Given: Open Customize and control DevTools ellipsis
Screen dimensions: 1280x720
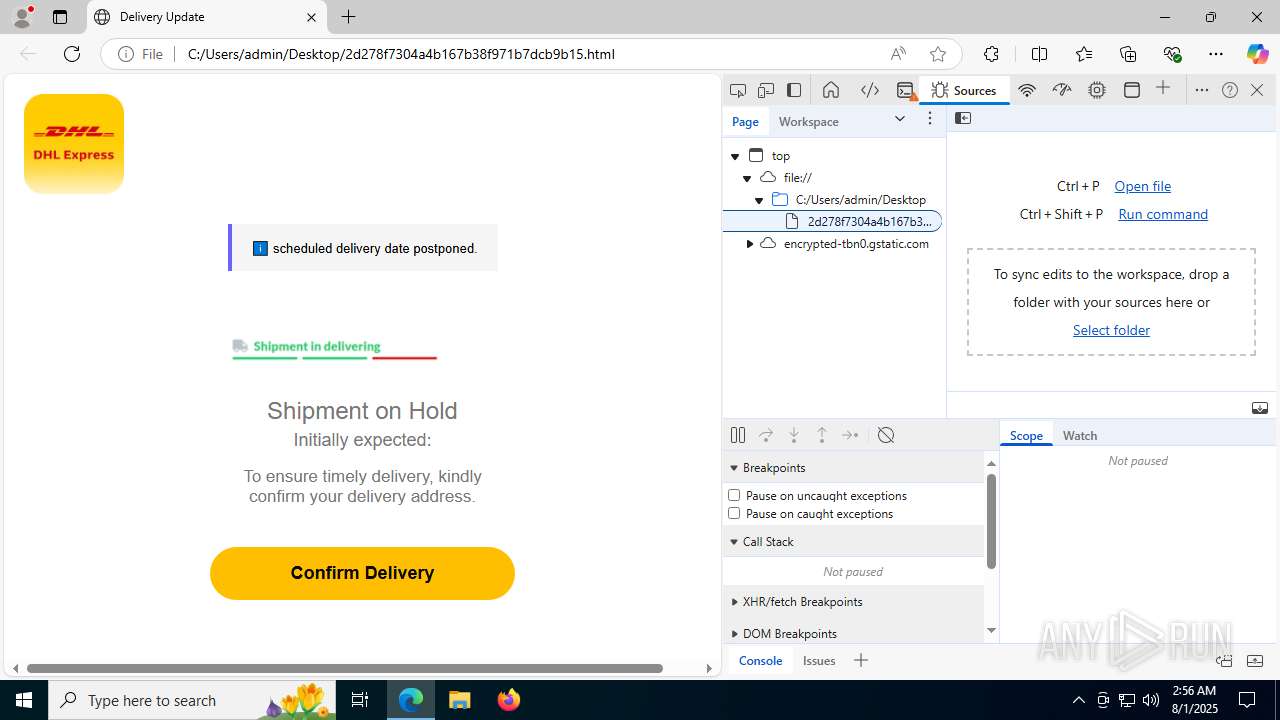Looking at the screenshot, I should 1202,90.
